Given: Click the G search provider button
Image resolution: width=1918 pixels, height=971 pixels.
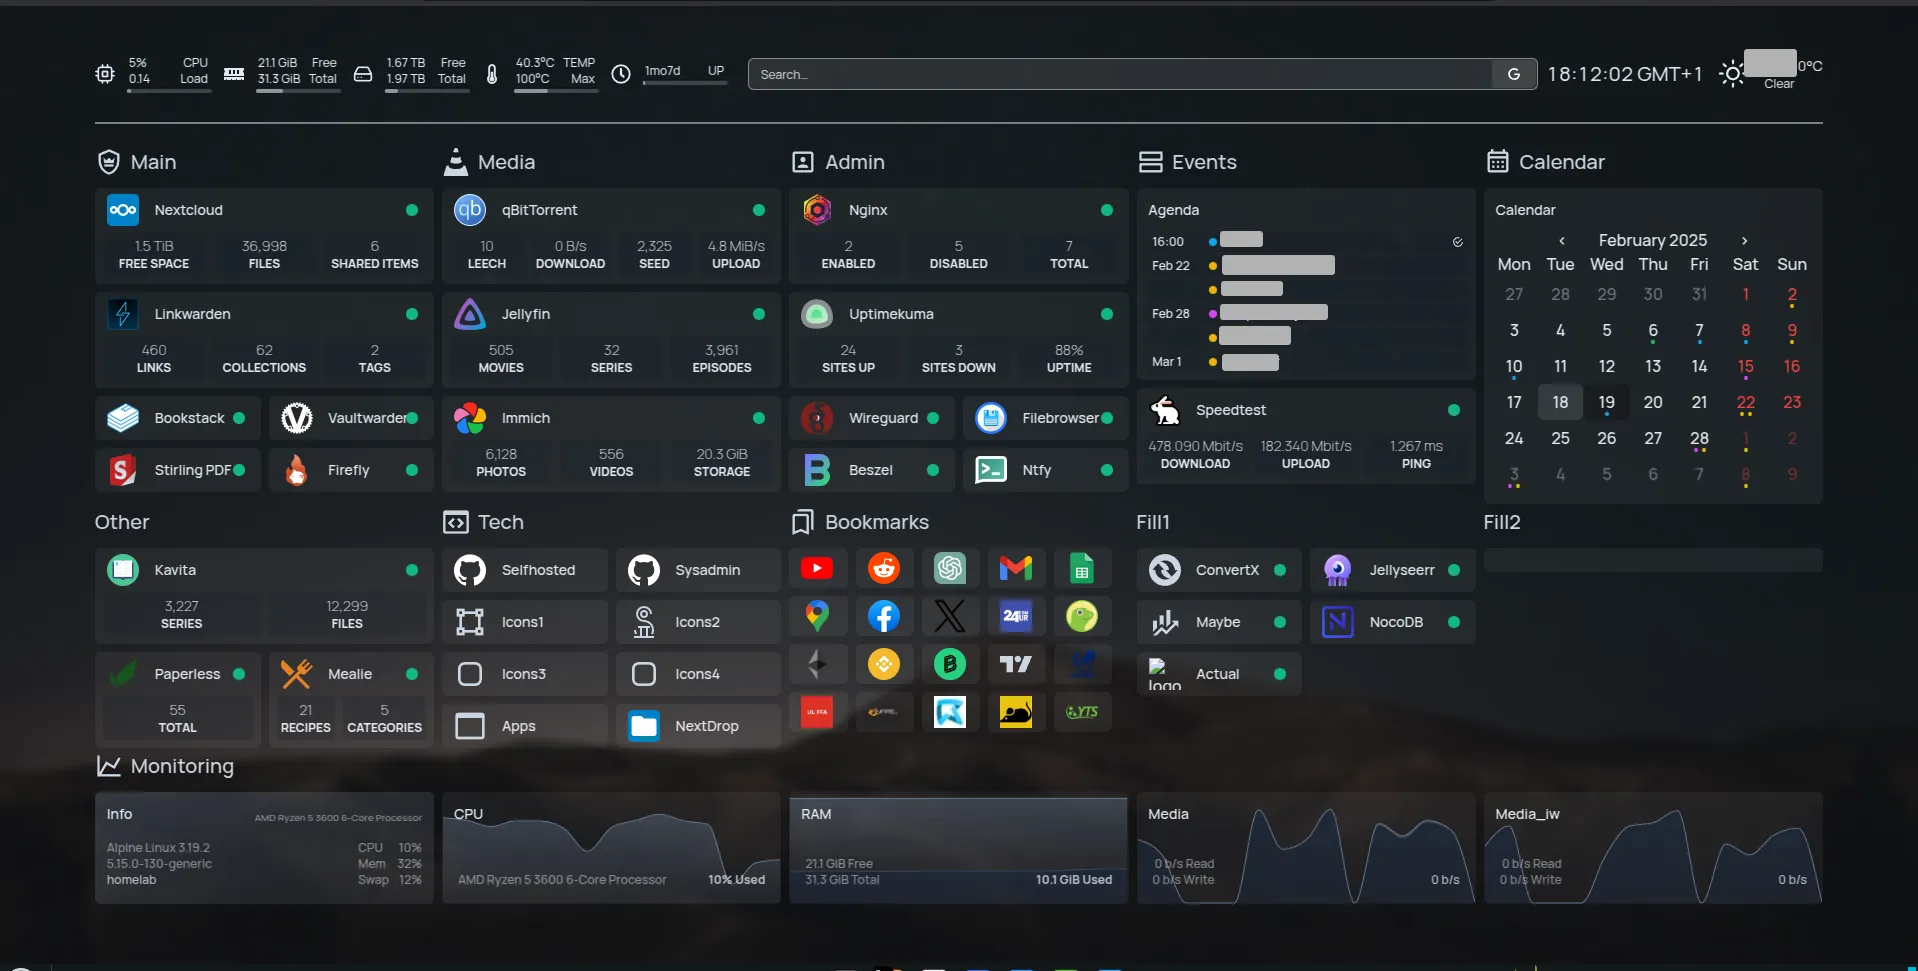Looking at the screenshot, I should [x=1514, y=74].
